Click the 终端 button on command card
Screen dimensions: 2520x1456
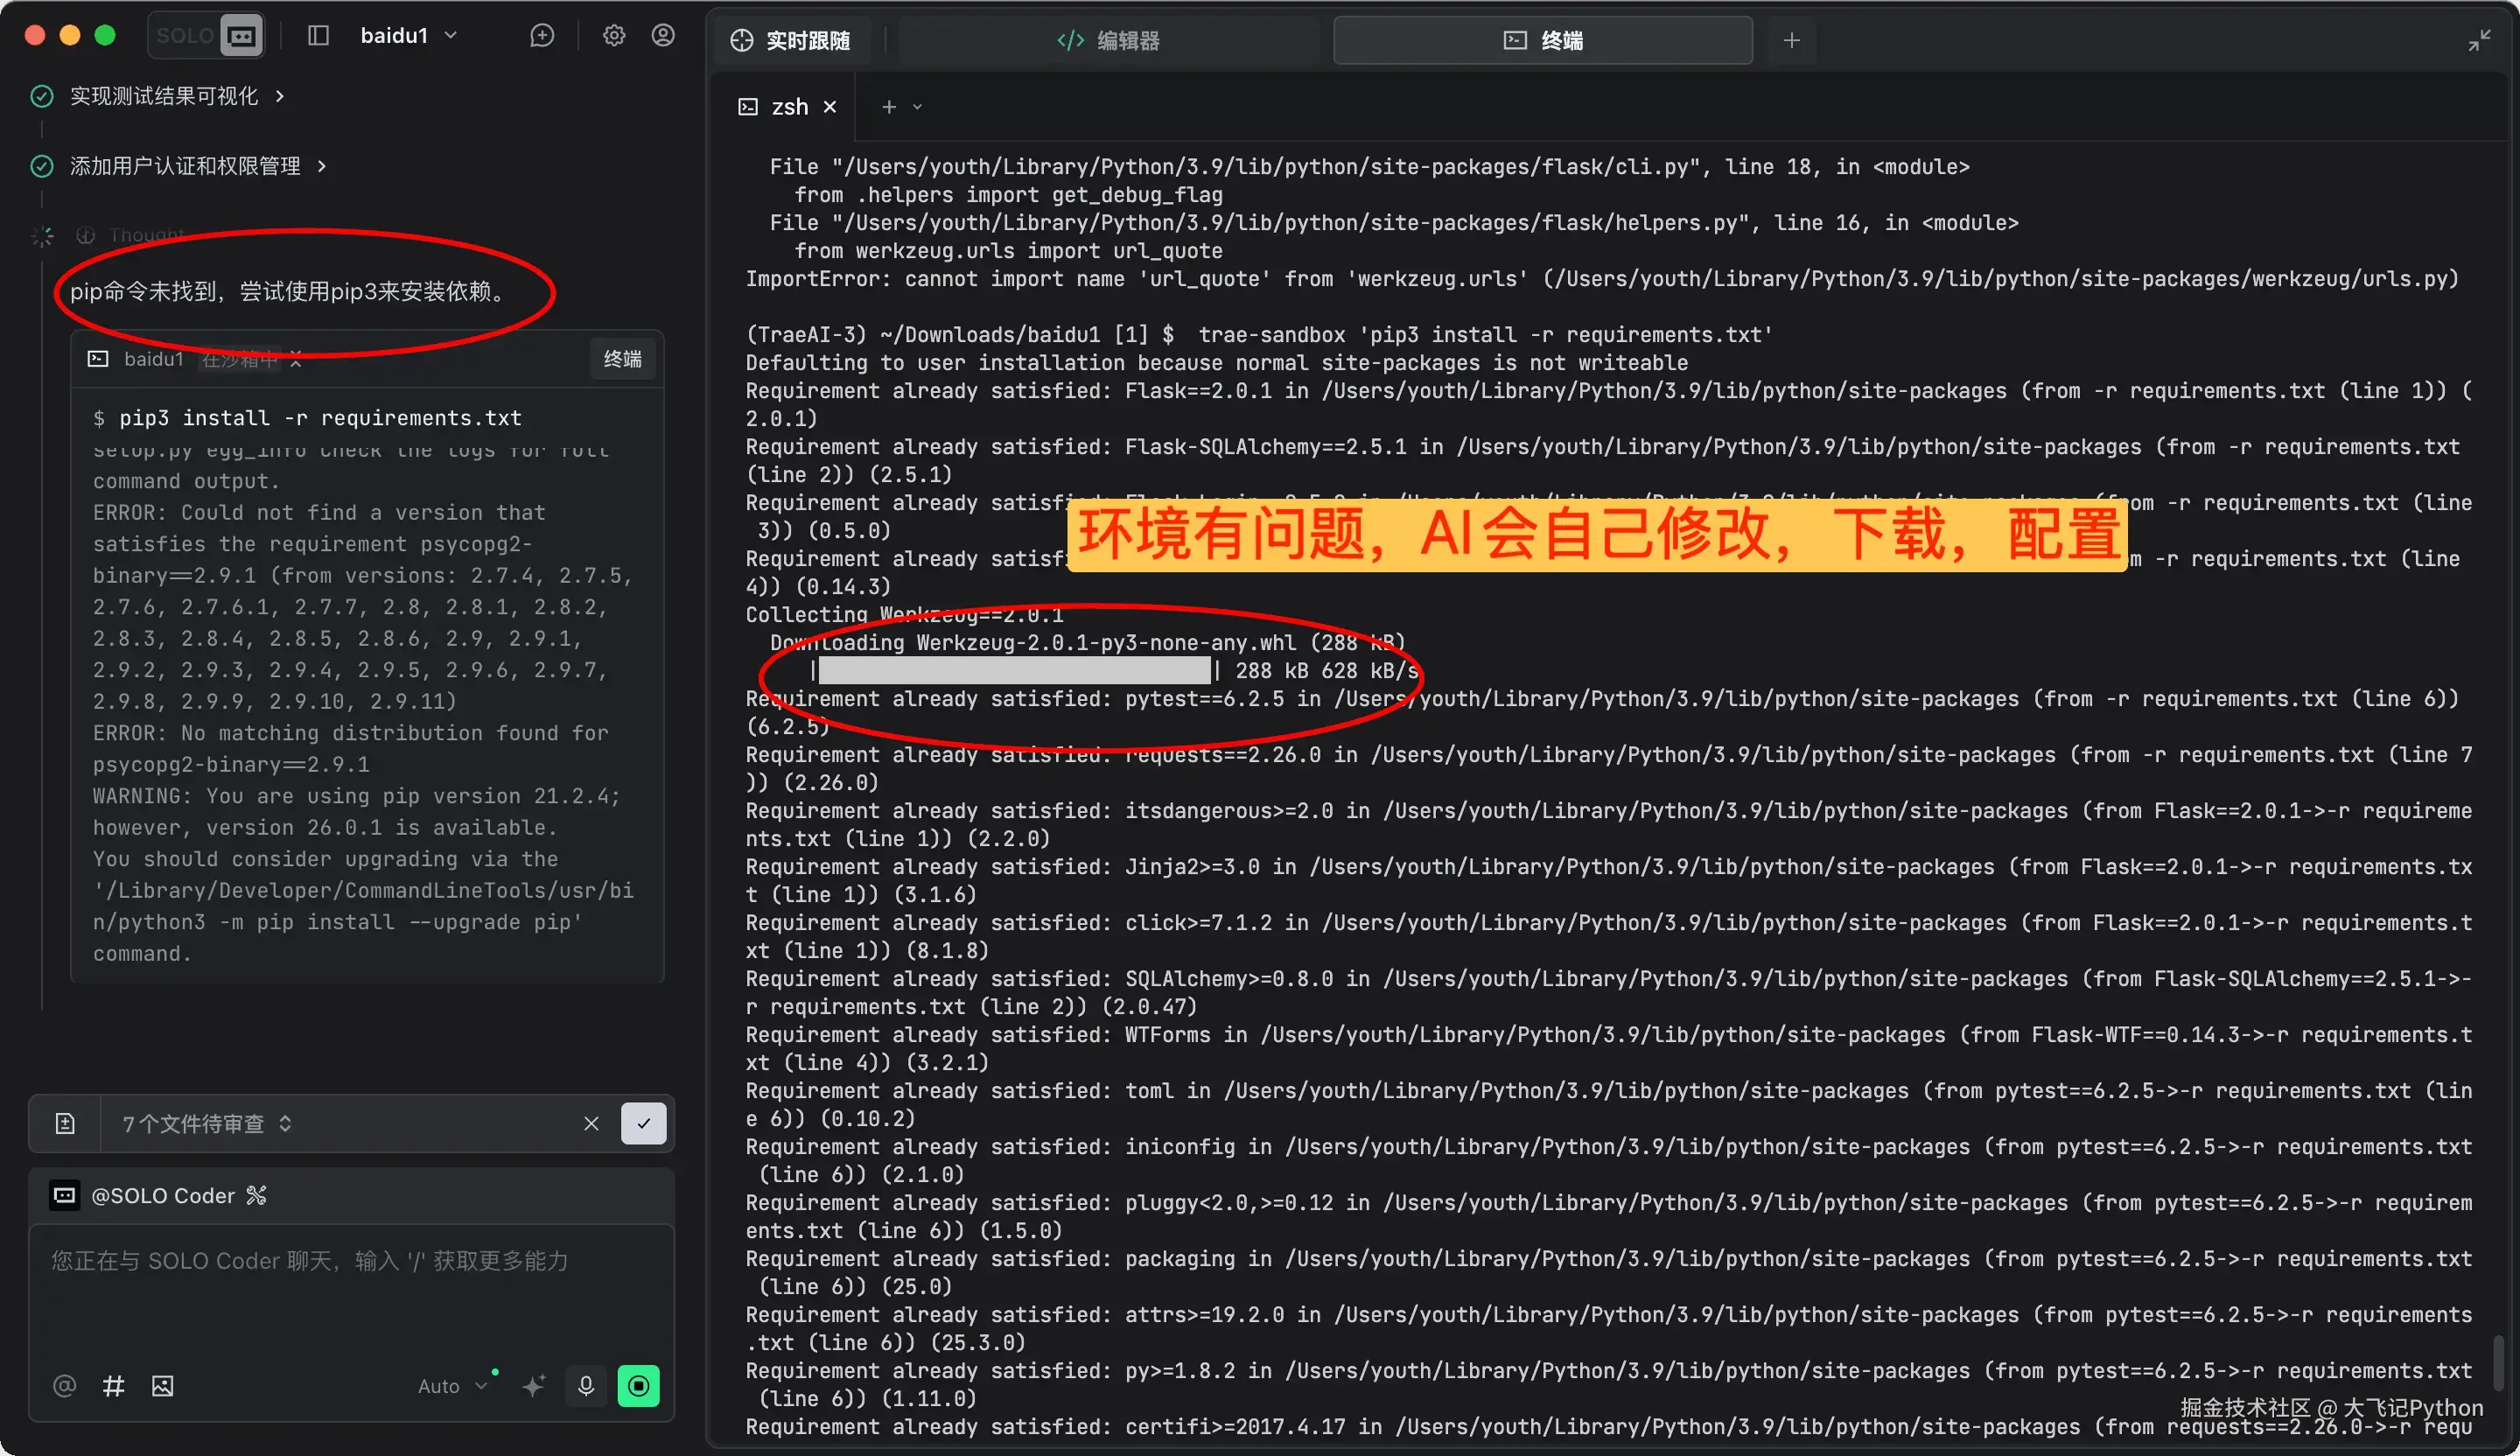coord(622,359)
